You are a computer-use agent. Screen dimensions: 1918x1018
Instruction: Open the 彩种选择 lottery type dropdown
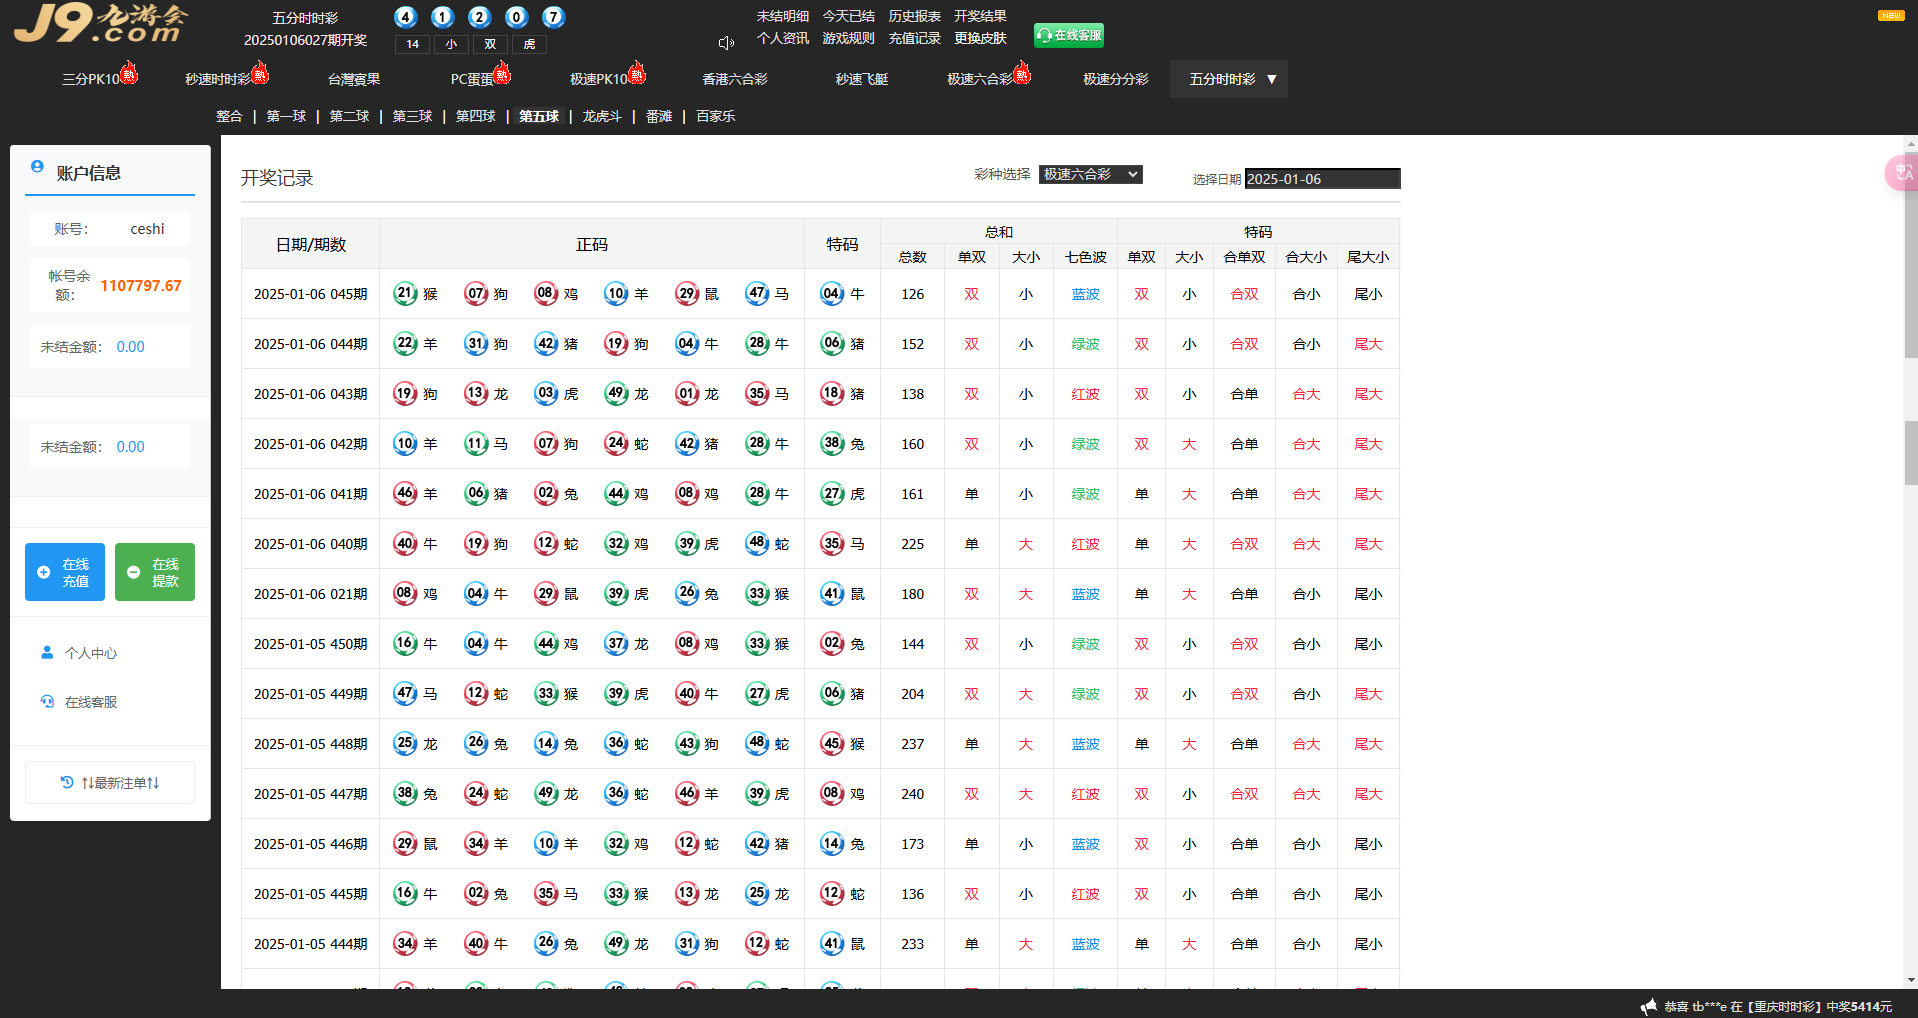click(1090, 174)
